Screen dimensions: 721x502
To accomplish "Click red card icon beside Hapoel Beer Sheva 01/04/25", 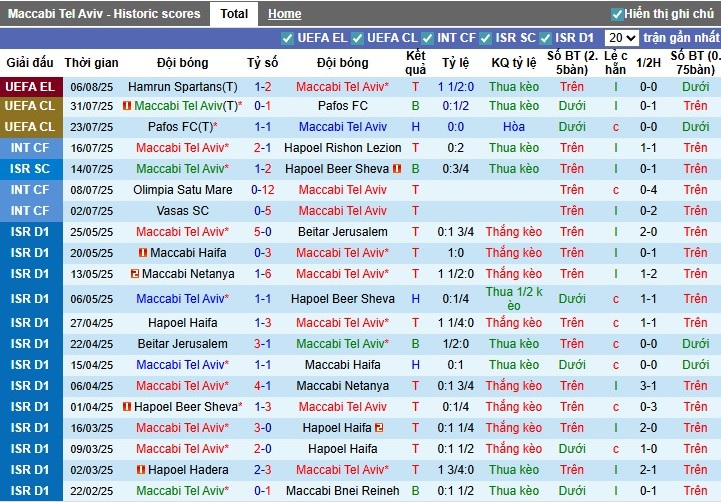I will 127,407.
